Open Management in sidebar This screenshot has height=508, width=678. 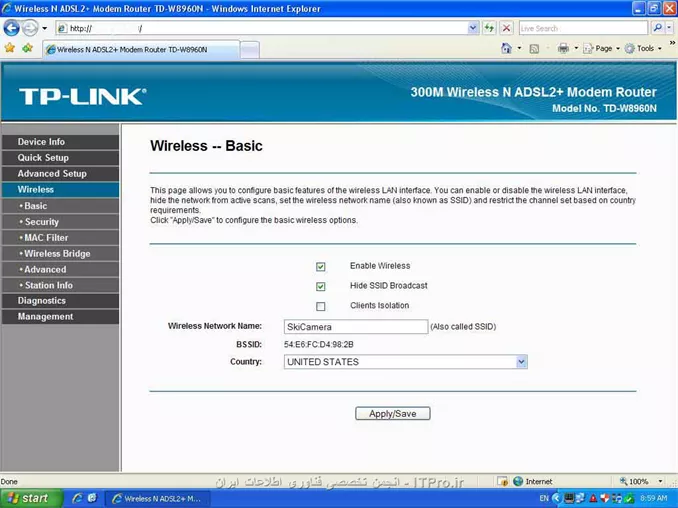pos(60,317)
